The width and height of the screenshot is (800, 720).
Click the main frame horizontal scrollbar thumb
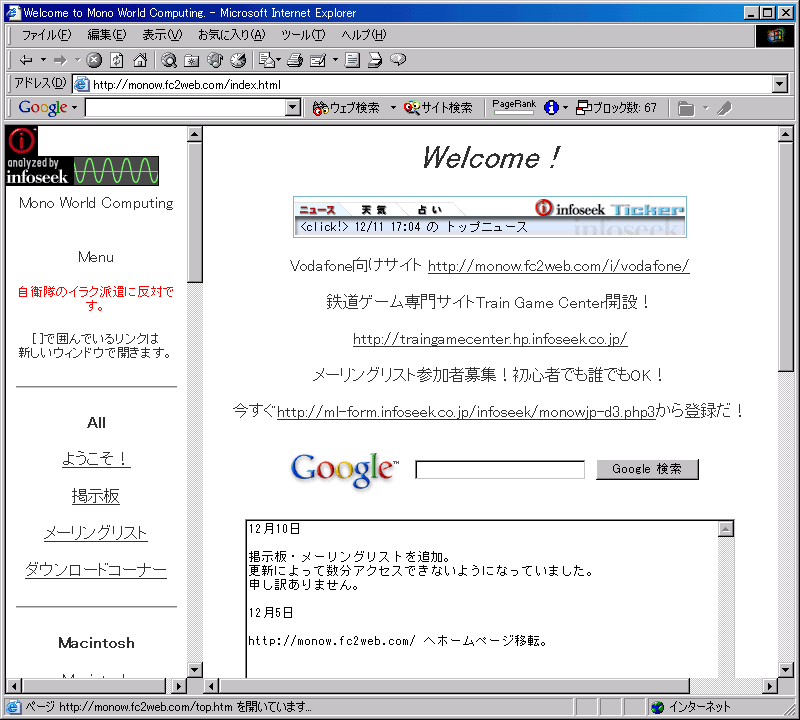[454, 686]
